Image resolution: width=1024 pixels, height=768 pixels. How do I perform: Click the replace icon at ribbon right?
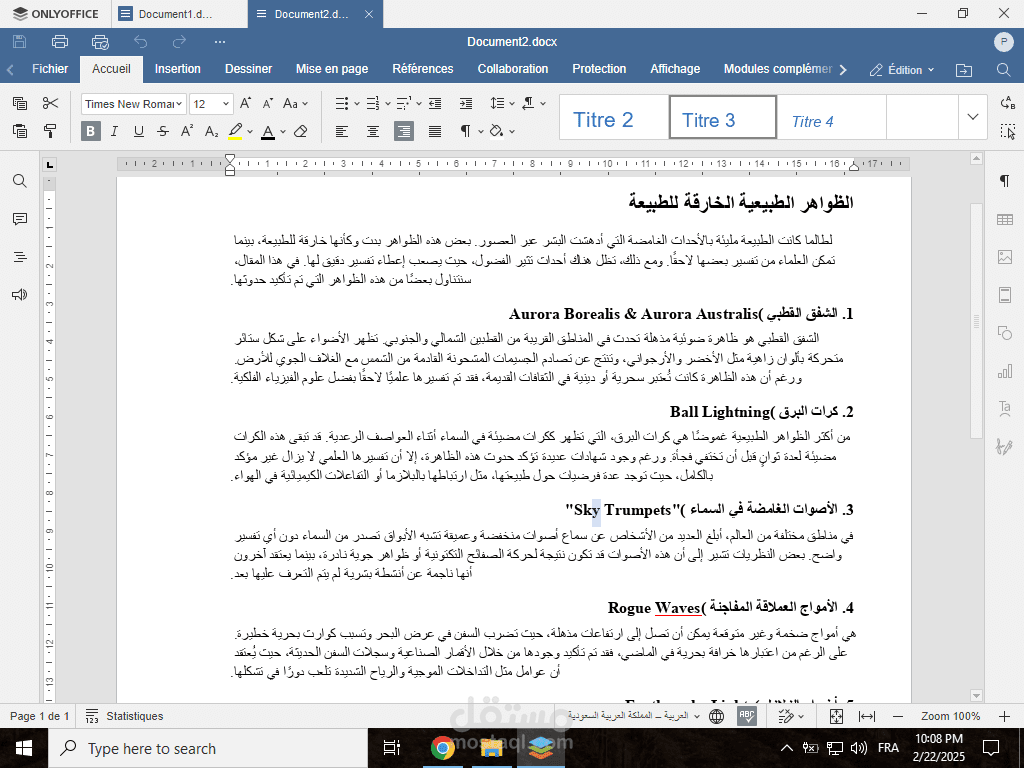click(1008, 103)
